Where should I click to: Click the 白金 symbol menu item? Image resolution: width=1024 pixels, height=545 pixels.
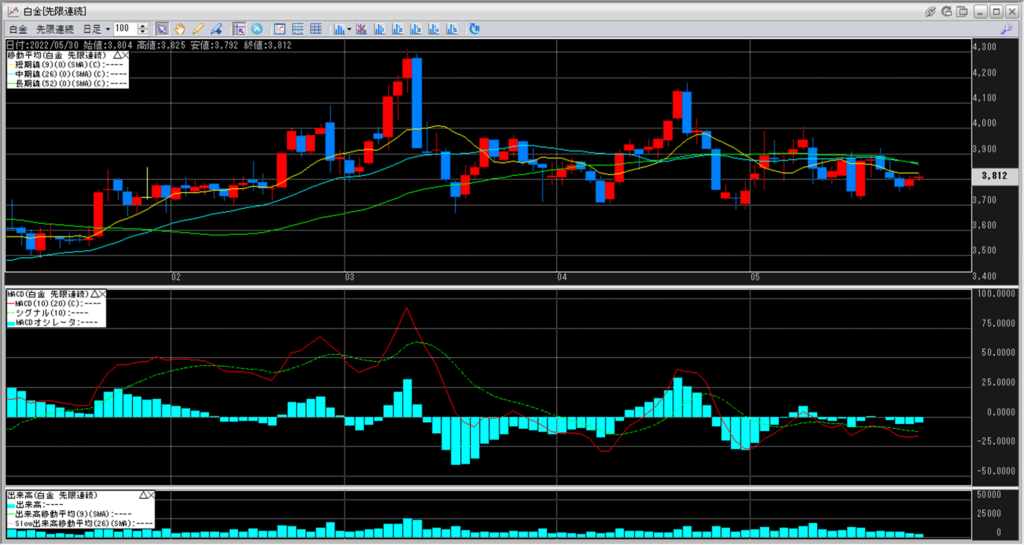tap(17, 29)
